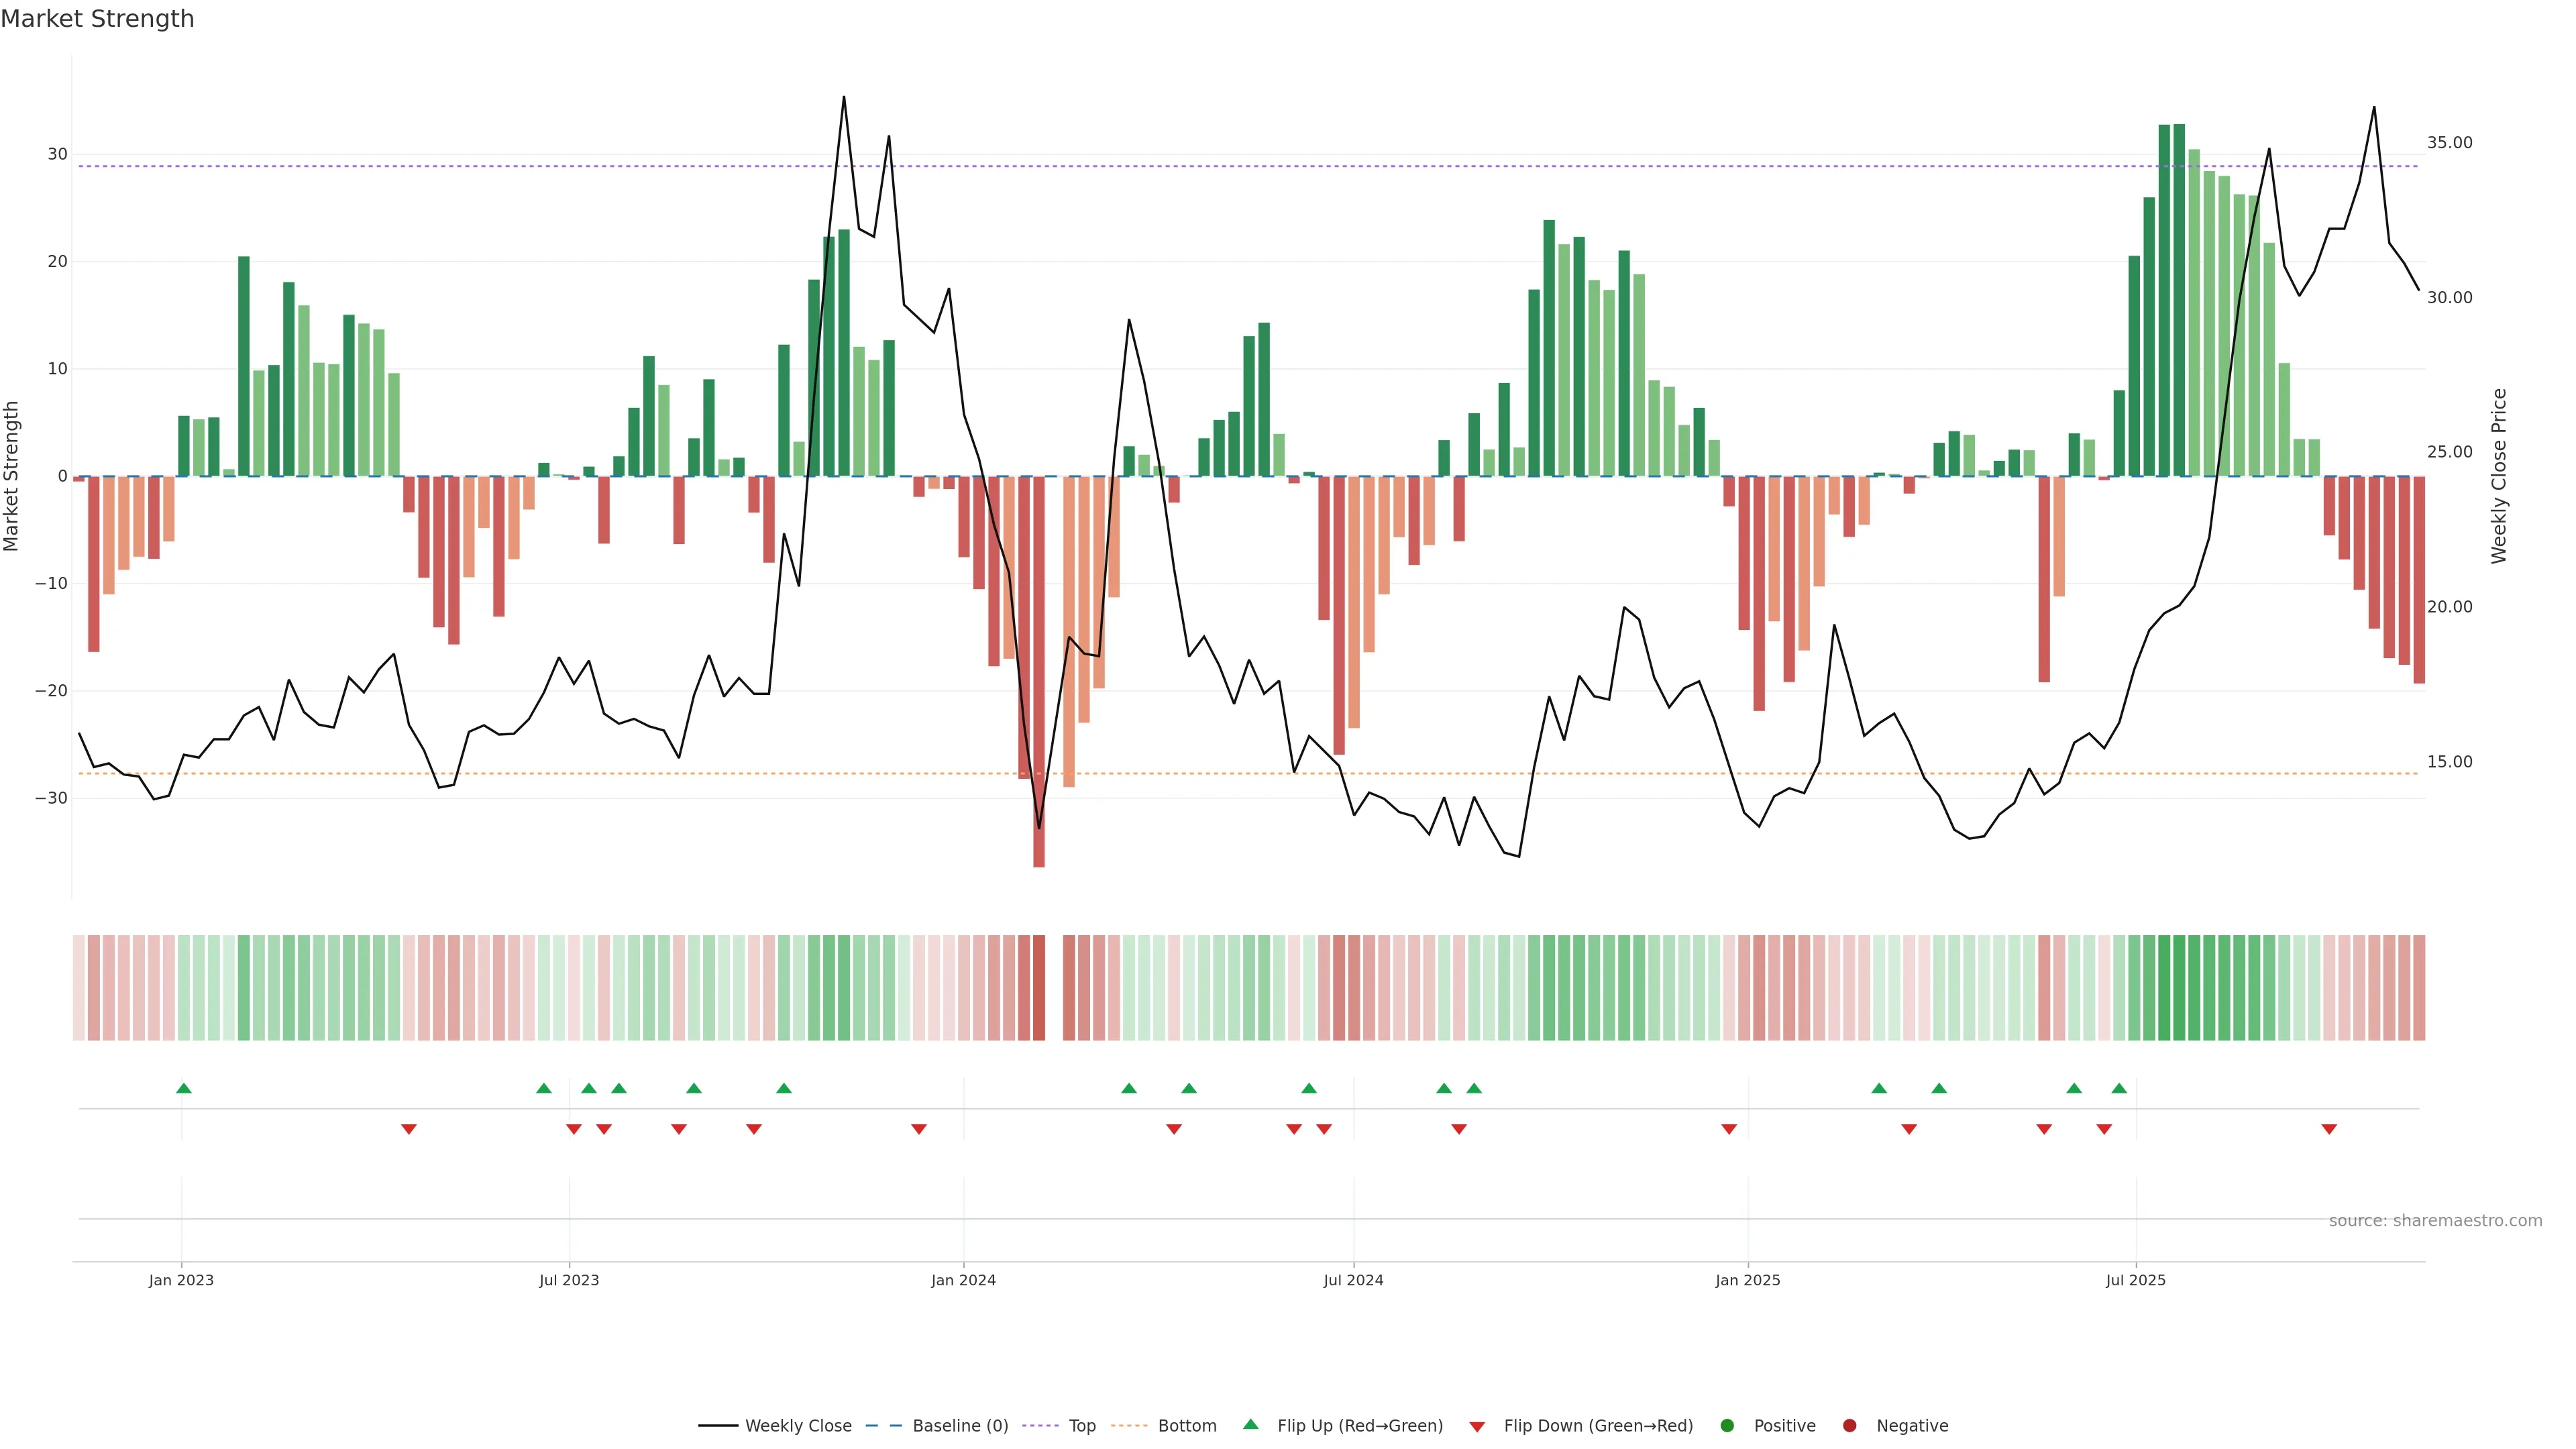Click the last red flip-down marker at far right
2576x1449 pixels.
point(2329,1129)
